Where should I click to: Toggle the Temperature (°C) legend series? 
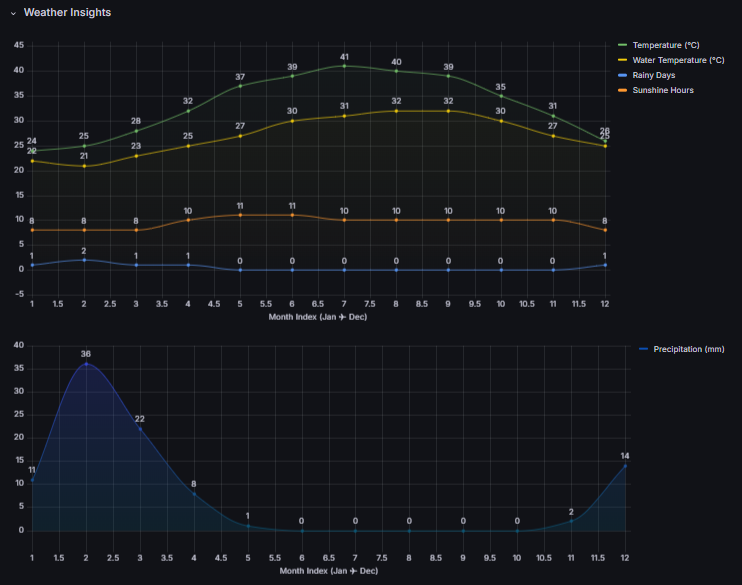[665, 45]
